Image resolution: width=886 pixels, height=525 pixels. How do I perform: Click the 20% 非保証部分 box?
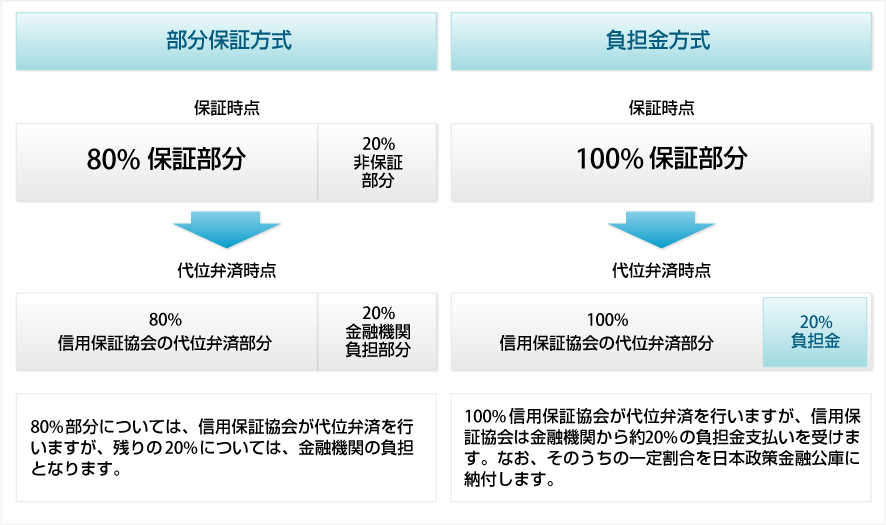pyautogui.click(x=378, y=161)
